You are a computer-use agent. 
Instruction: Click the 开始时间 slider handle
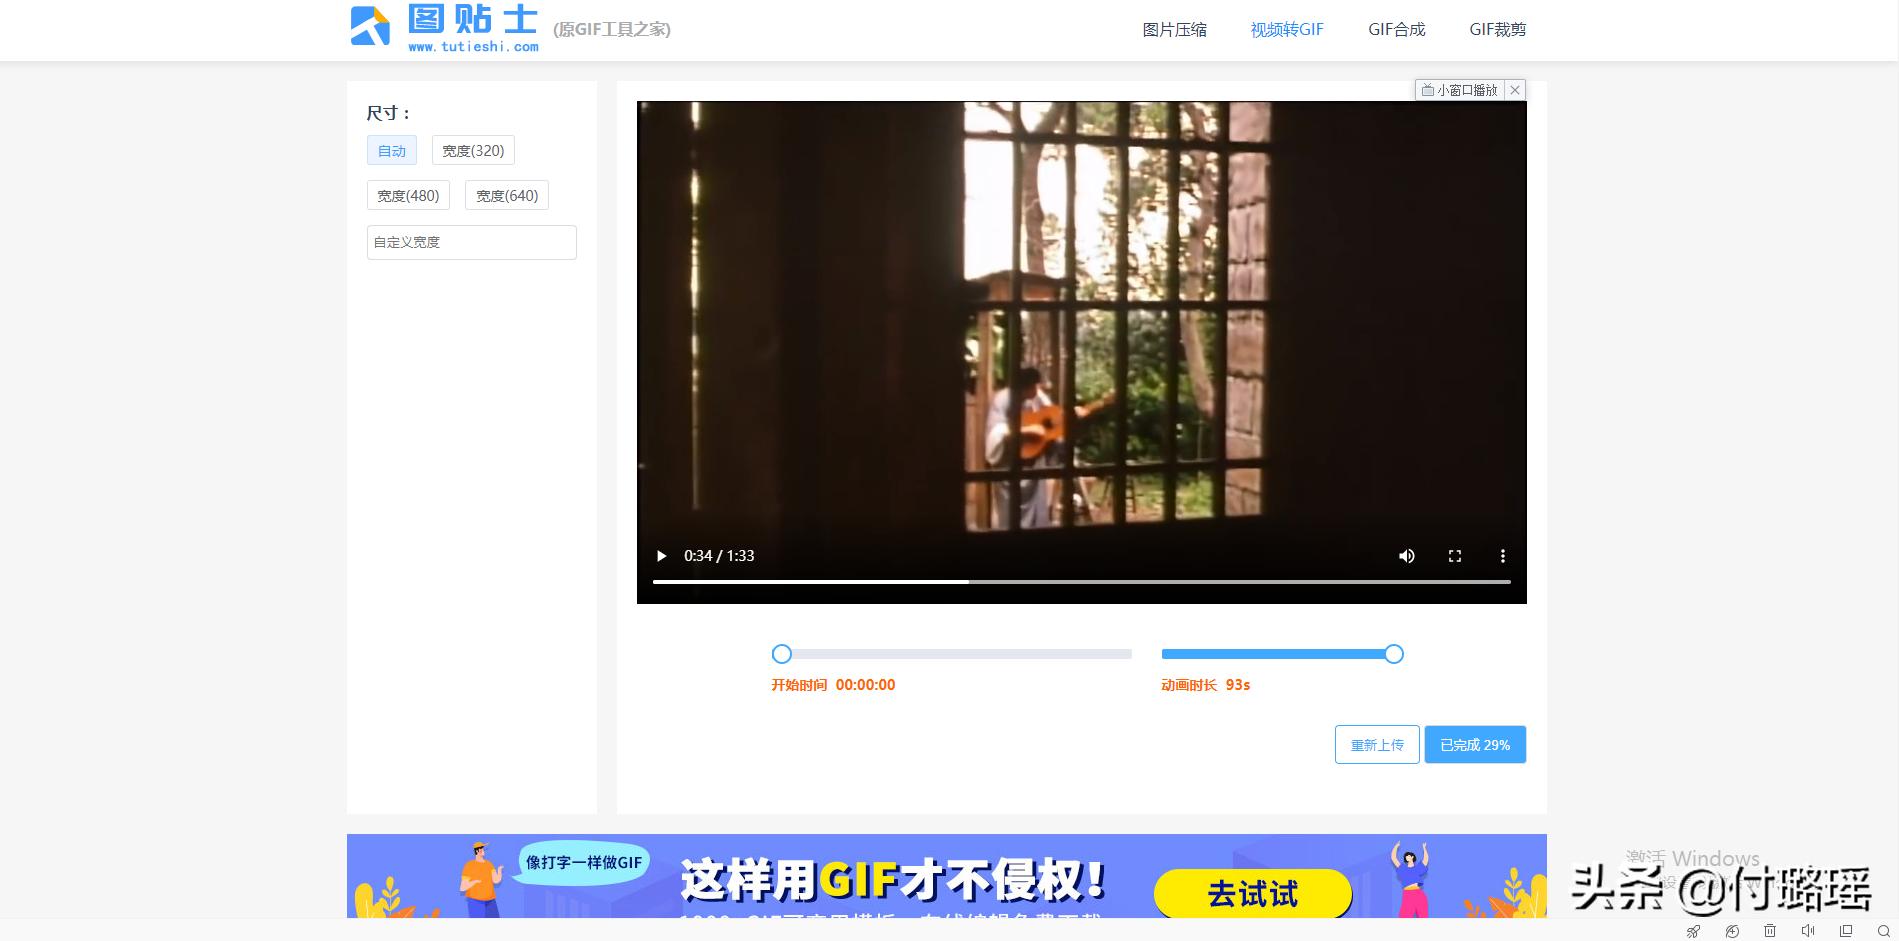781,653
